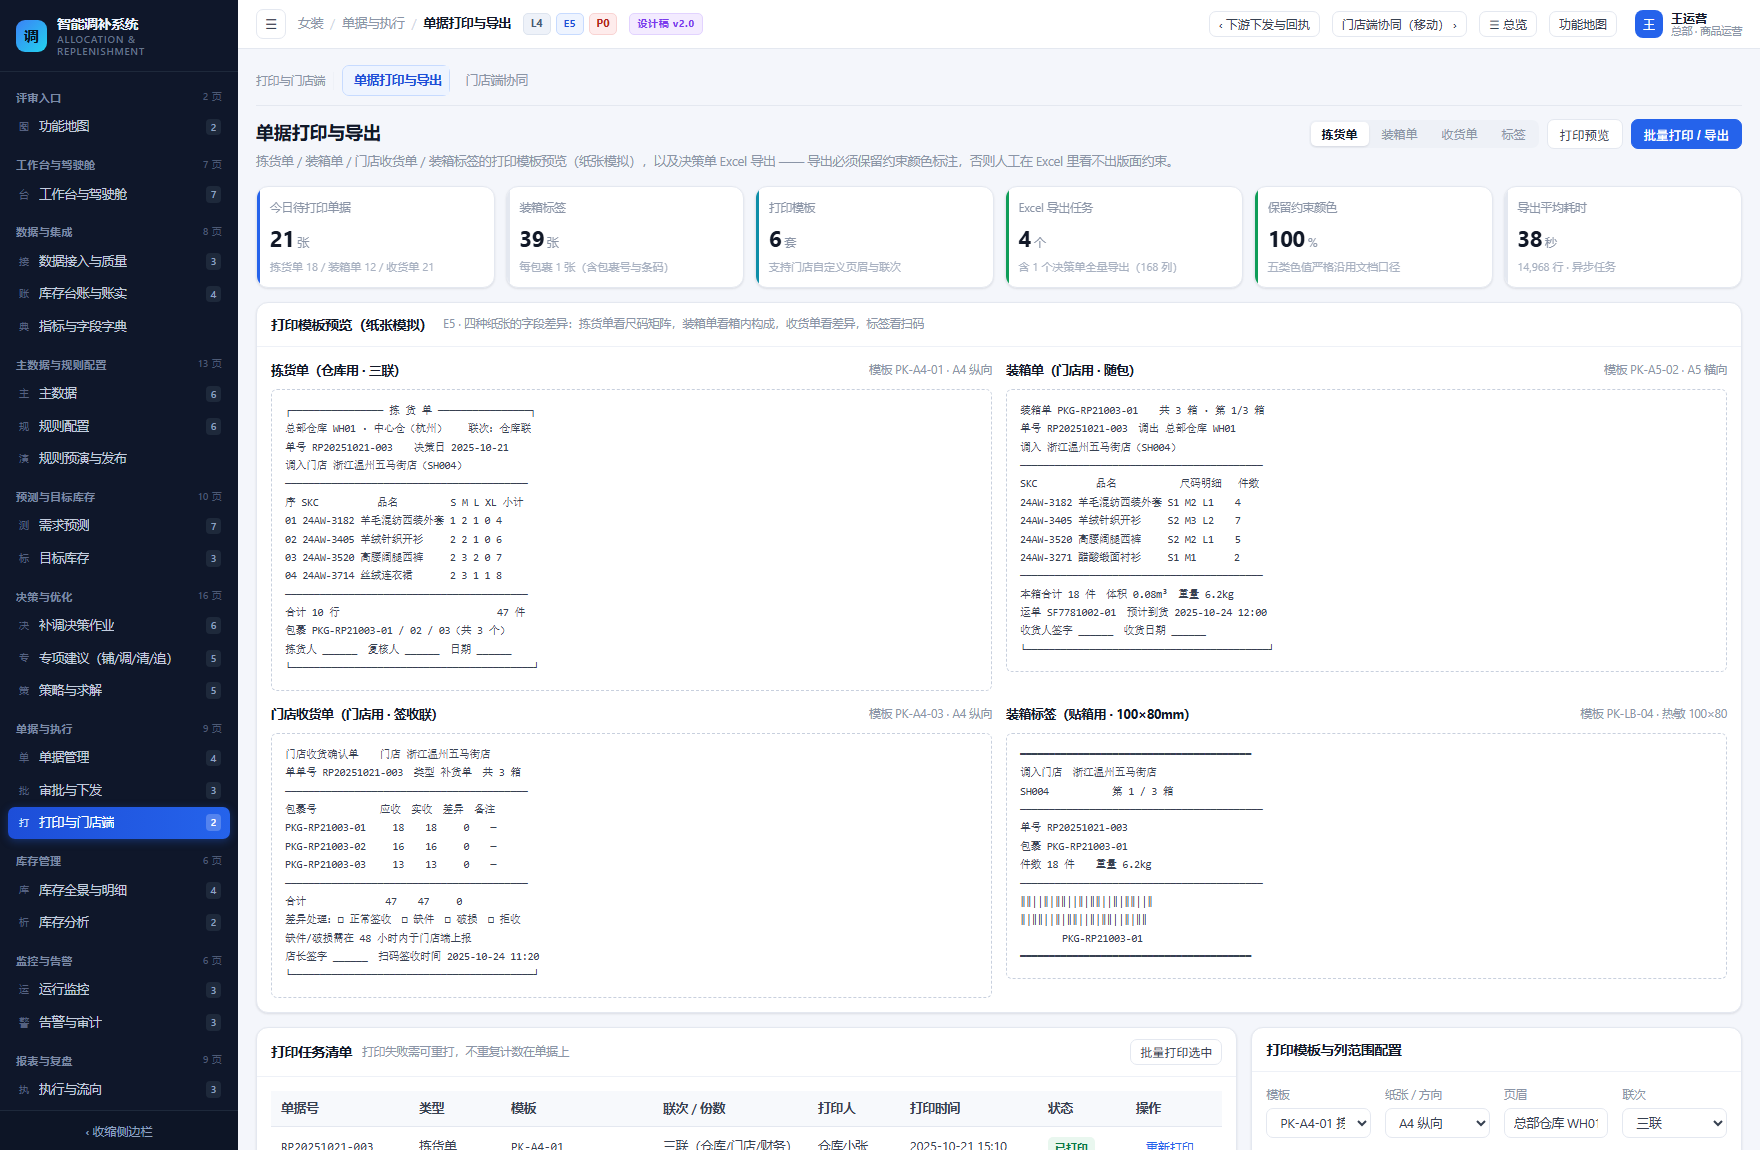Click the 标 icon for 目标库存
Image resolution: width=1760 pixels, height=1150 pixels.
click(x=24, y=559)
